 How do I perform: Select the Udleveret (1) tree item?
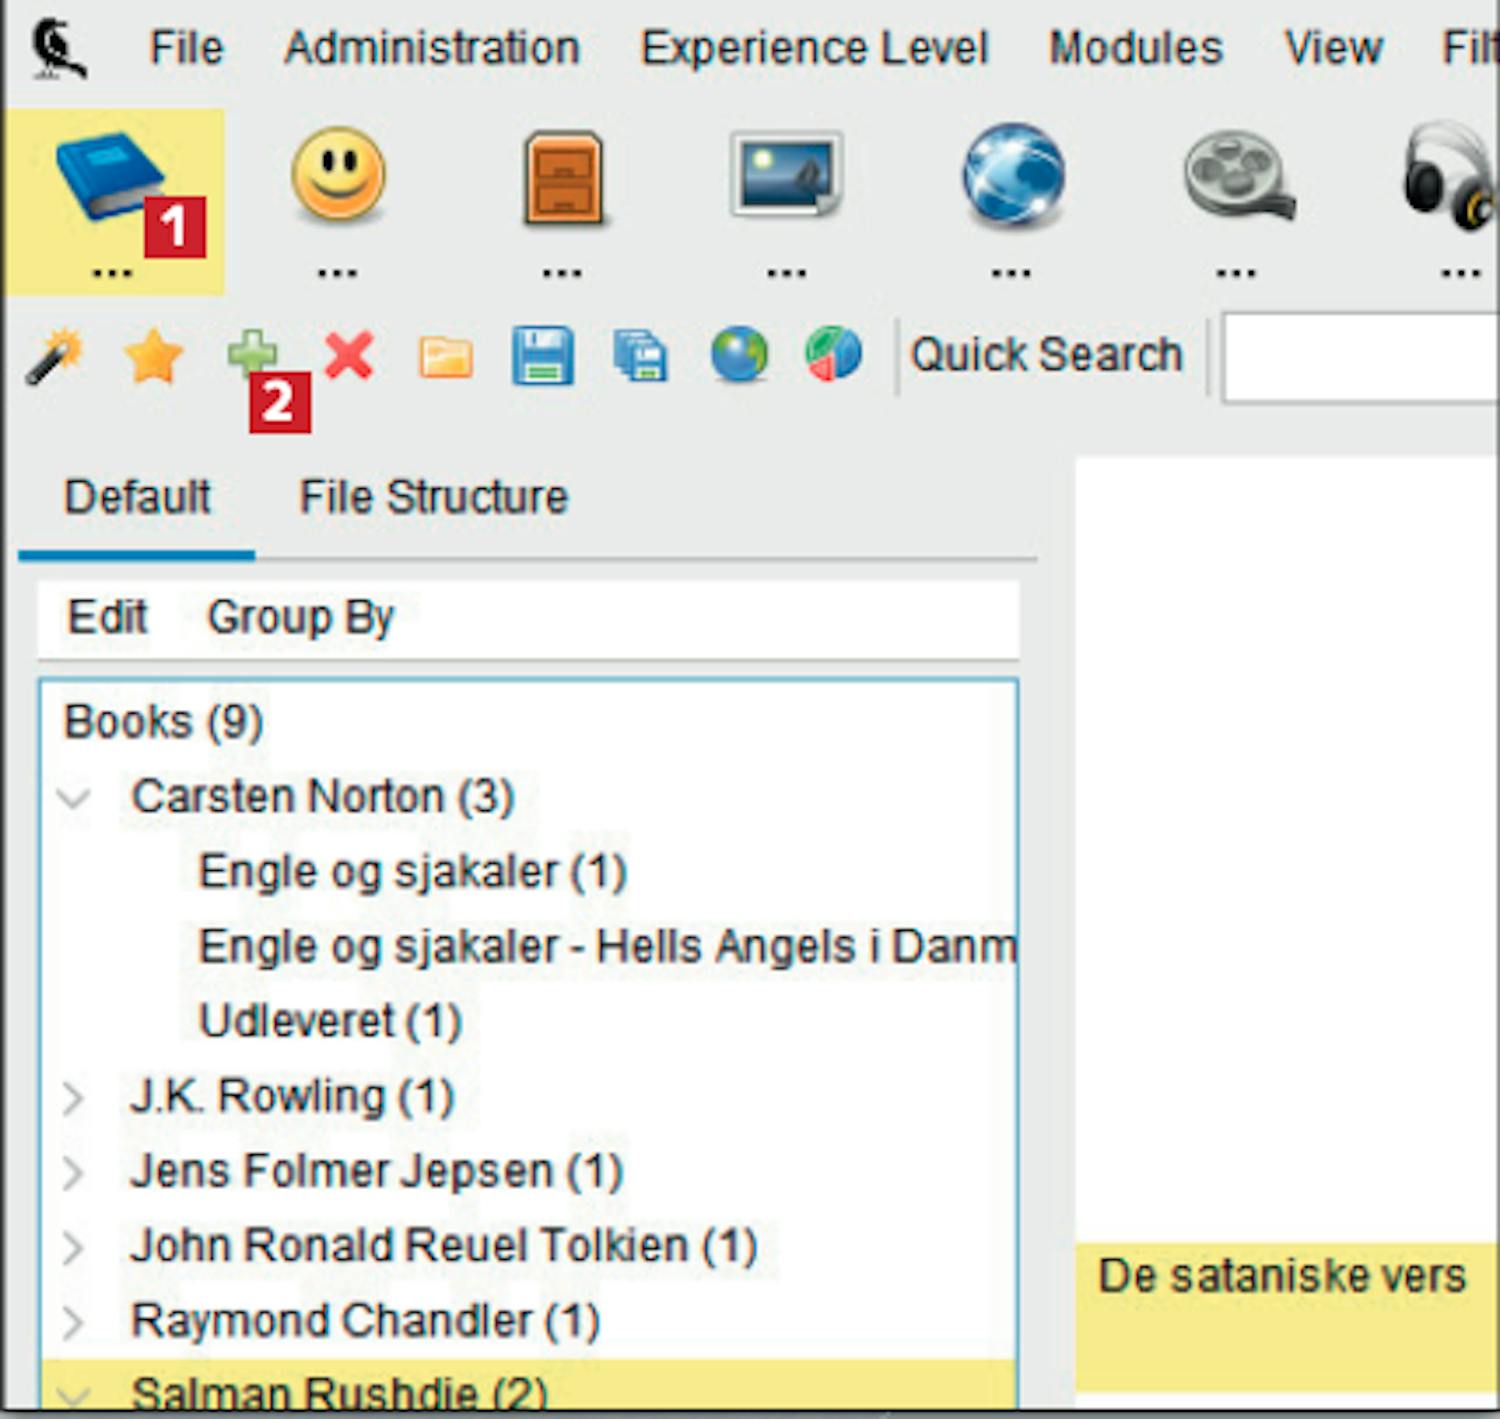(330, 1021)
